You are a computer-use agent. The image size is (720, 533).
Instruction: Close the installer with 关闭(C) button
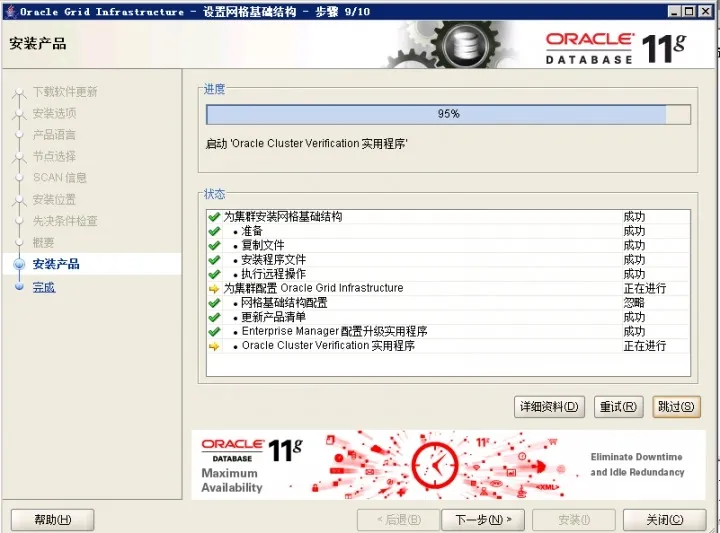click(664, 520)
